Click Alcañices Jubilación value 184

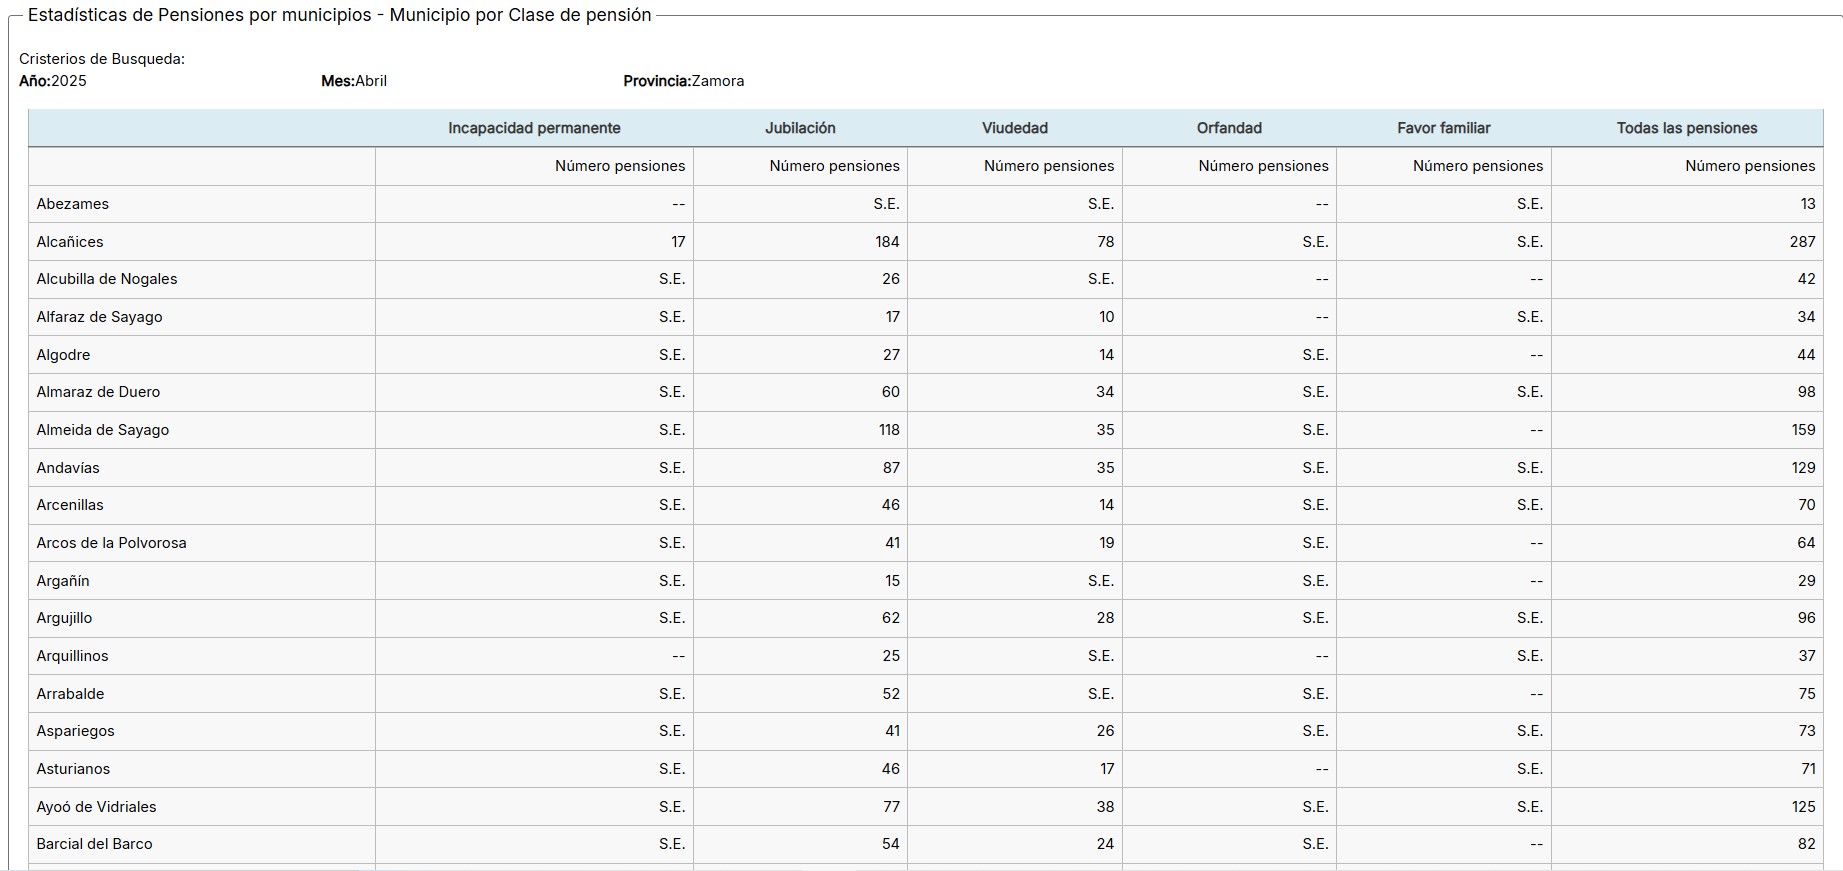[x=887, y=242]
